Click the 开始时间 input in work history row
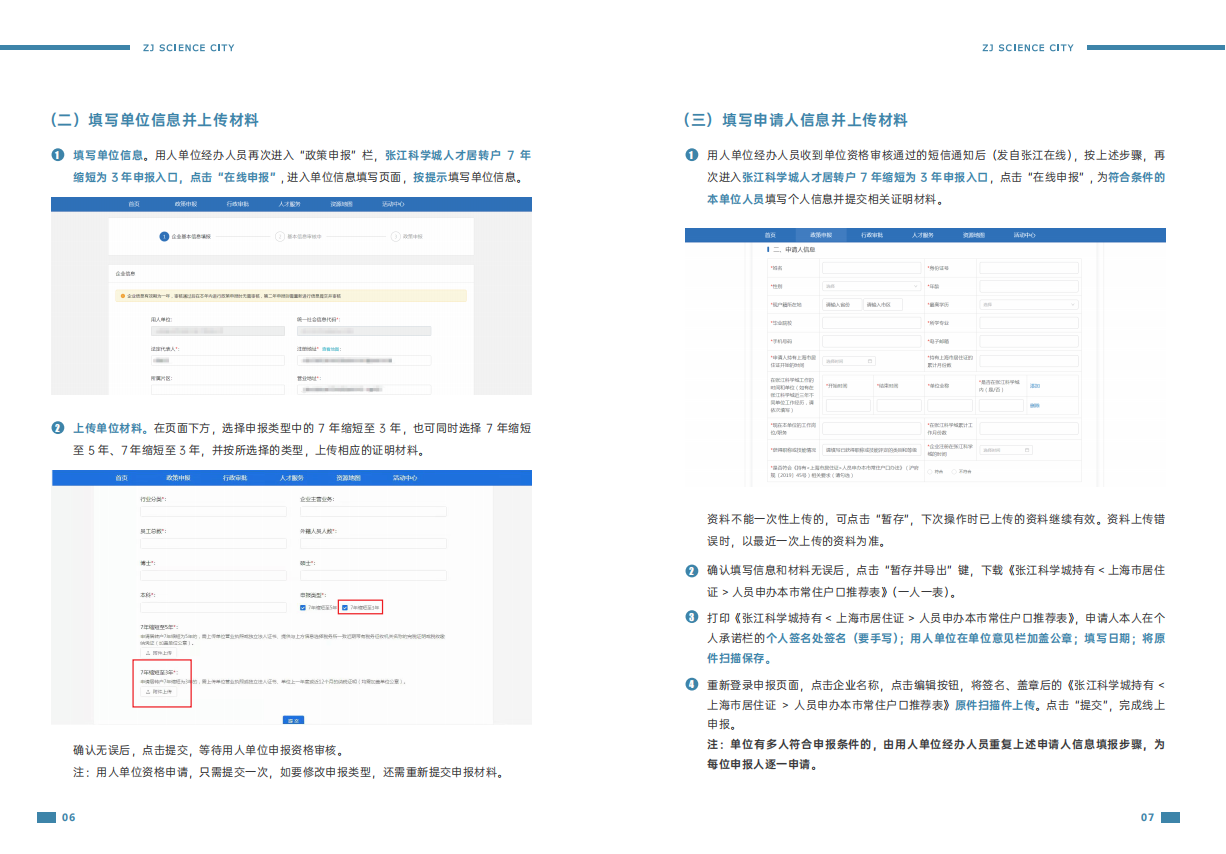This screenshot has width=1226, height=854. 848,405
